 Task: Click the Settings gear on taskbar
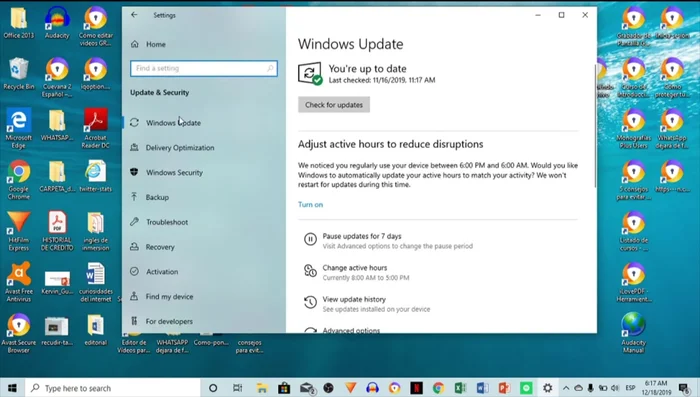pos(548,388)
